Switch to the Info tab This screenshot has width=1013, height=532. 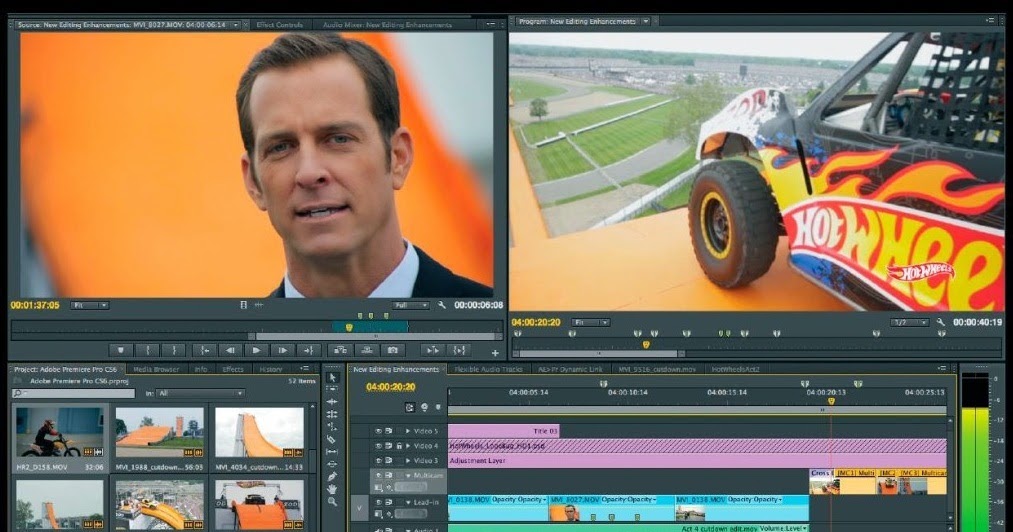click(201, 369)
